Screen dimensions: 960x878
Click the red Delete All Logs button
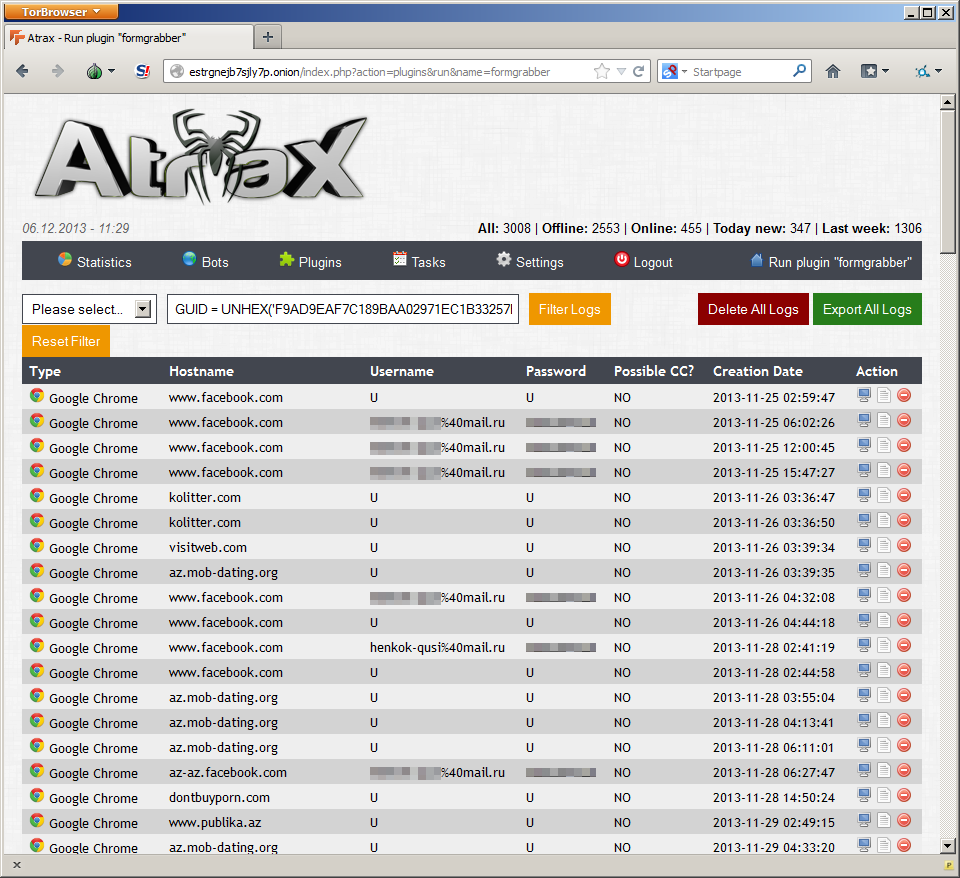point(753,309)
